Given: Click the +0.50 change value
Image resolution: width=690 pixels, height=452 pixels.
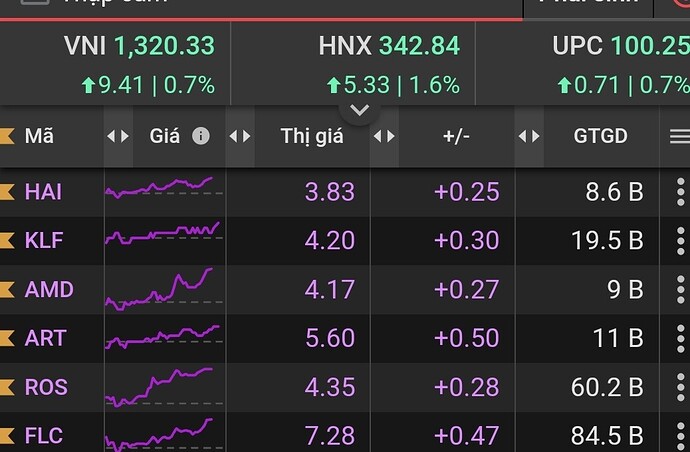Looking at the screenshot, I should (467, 338).
